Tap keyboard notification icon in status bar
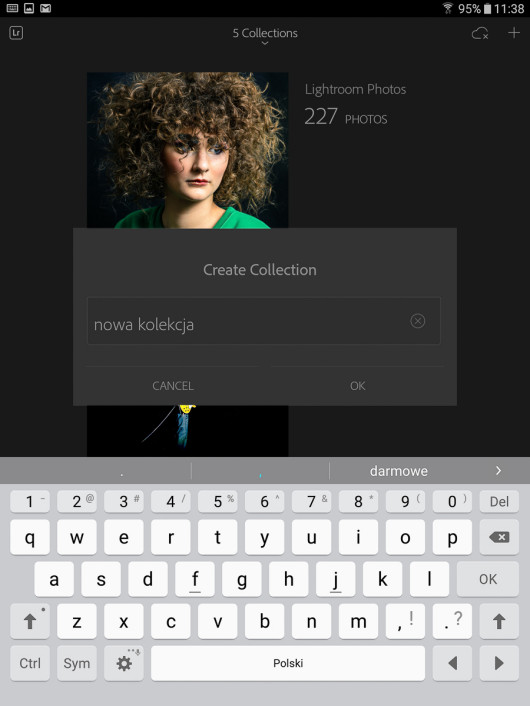Screen dimensions: 530x706 [x=12, y=8]
